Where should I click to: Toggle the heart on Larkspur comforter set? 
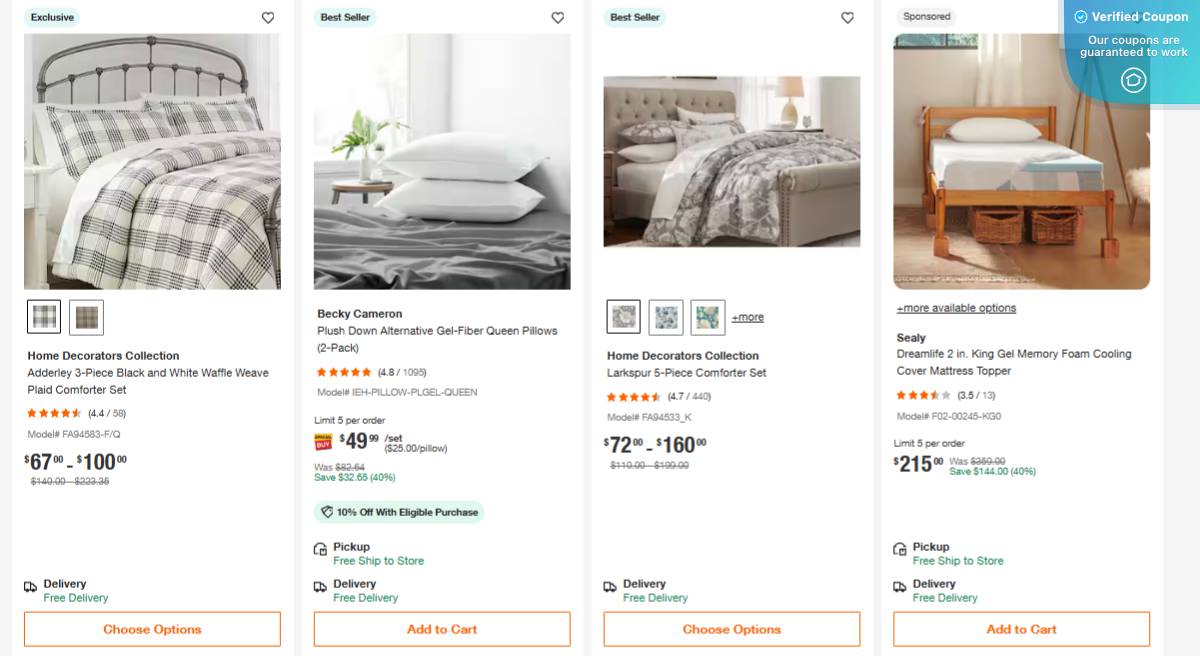pos(847,17)
